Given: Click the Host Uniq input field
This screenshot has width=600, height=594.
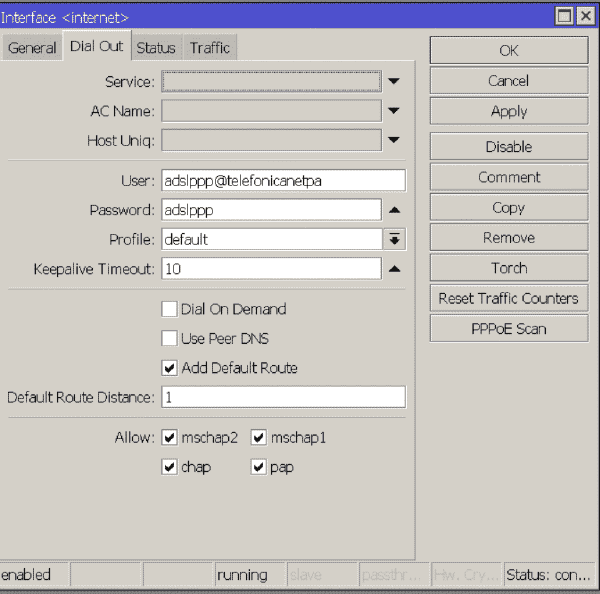Looking at the screenshot, I should (x=271, y=140).
